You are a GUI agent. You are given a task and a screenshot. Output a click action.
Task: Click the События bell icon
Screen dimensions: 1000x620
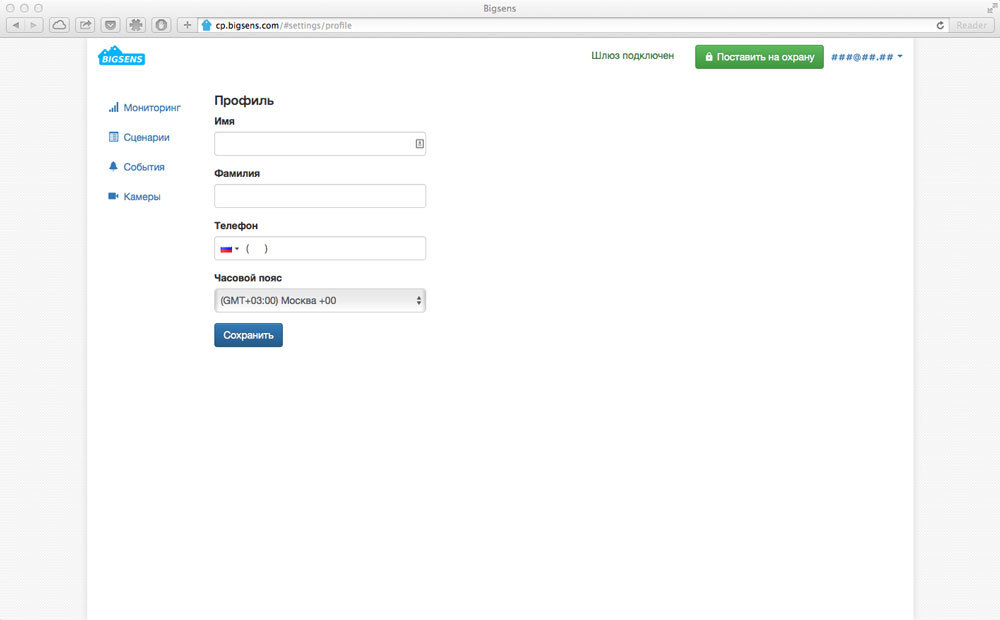pyautogui.click(x=114, y=166)
